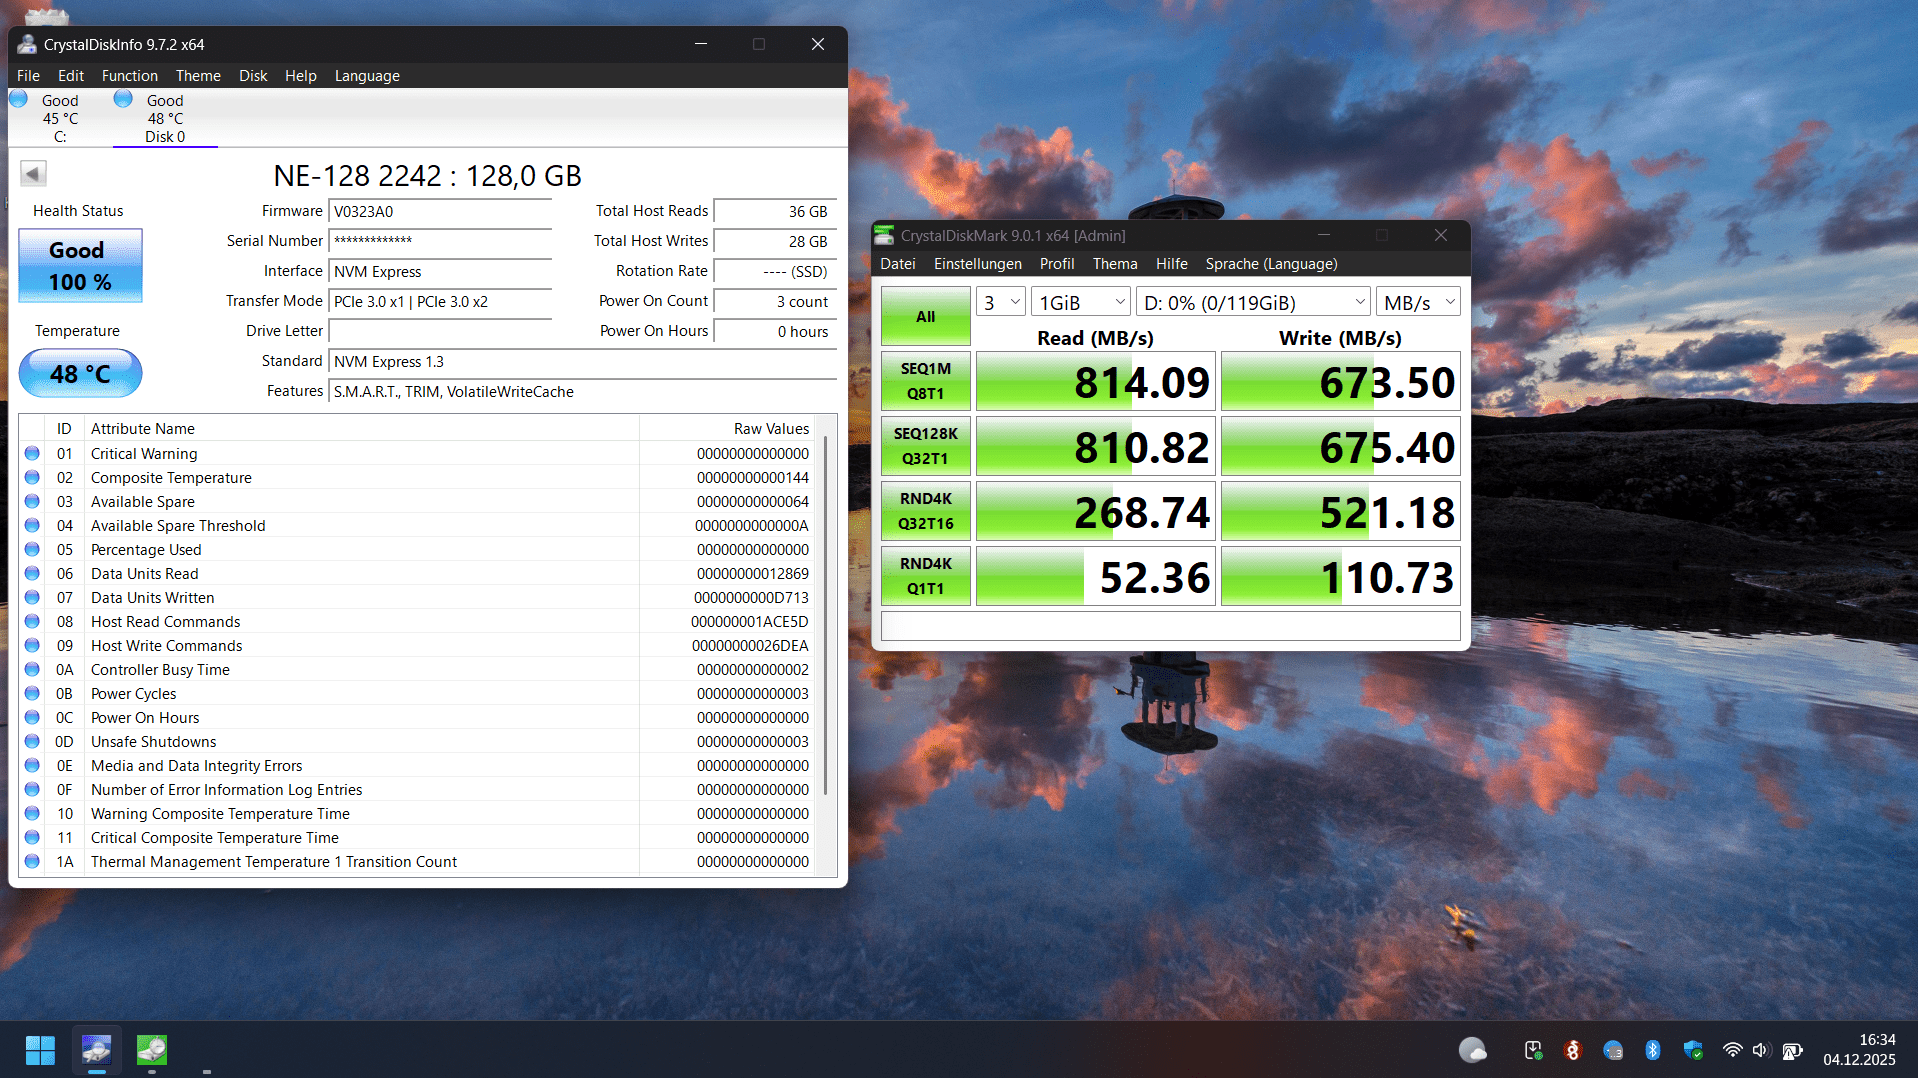Screen dimensions: 1918x1078
Task: Click the masked Serial Number field
Action: point(440,241)
